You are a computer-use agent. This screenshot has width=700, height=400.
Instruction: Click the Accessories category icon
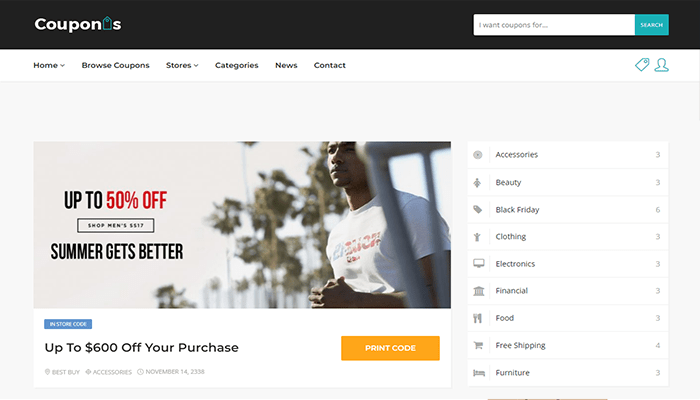click(x=478, y=155)
